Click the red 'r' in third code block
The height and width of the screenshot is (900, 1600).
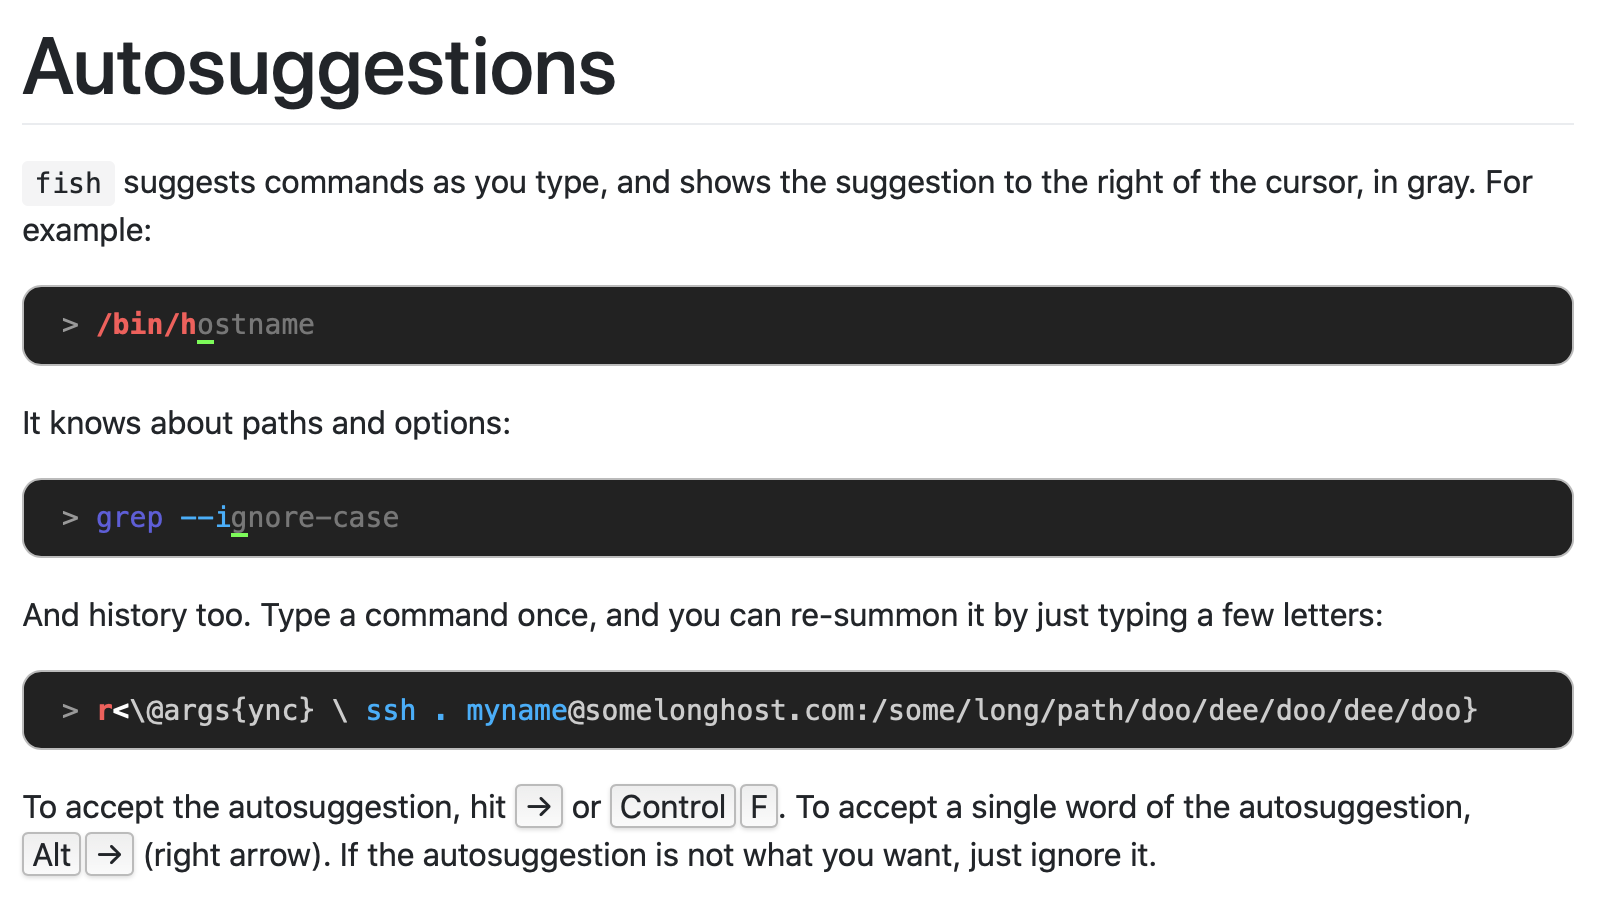tap(104, 711)
